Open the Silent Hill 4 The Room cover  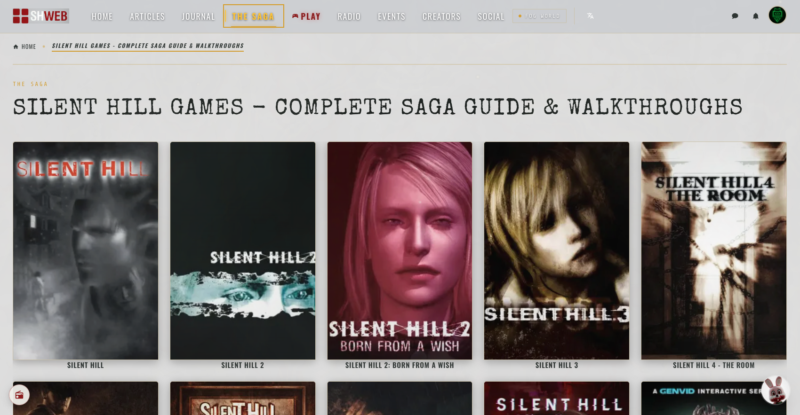click(714, 251)
